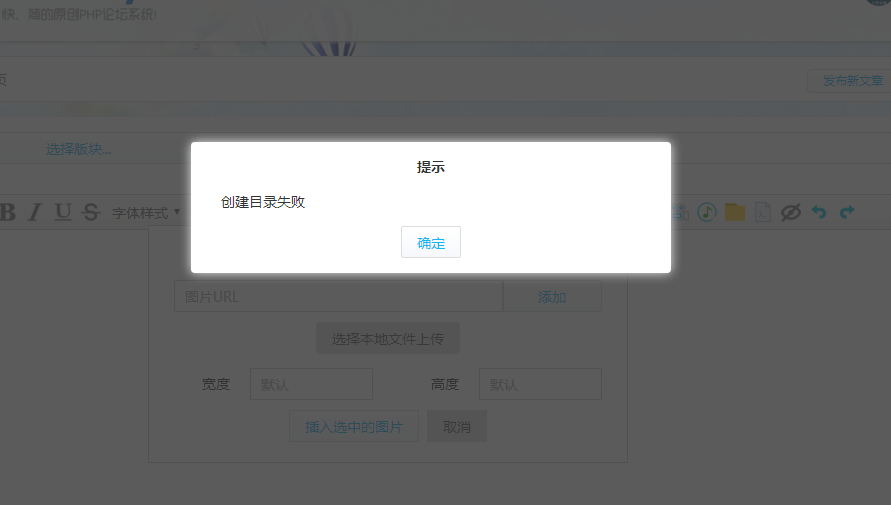Viewport: 891px width, 505px height.
Task: Click the 提示 dialog title
Action: pyautogui.click(x=431, y=167)
